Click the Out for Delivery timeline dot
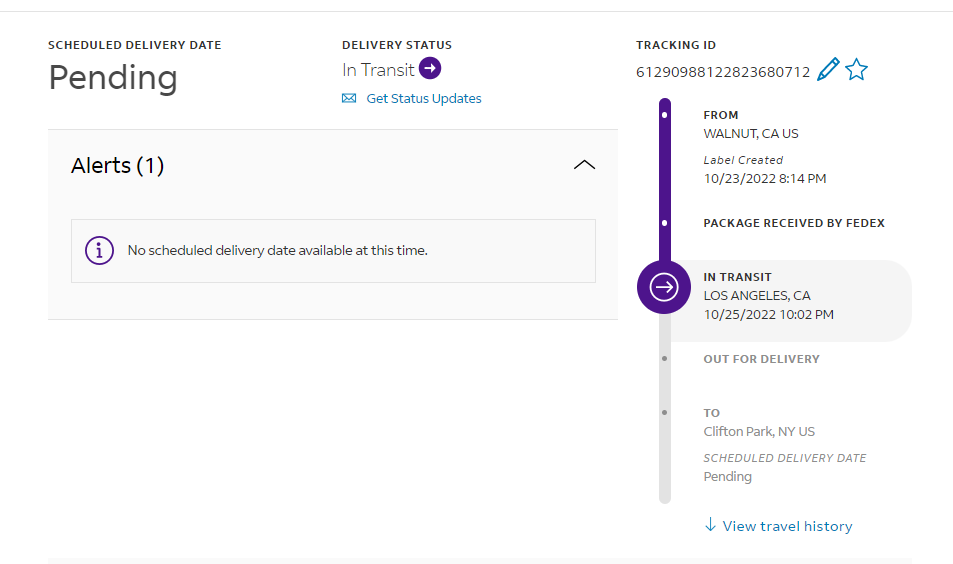 click(665, 359)
